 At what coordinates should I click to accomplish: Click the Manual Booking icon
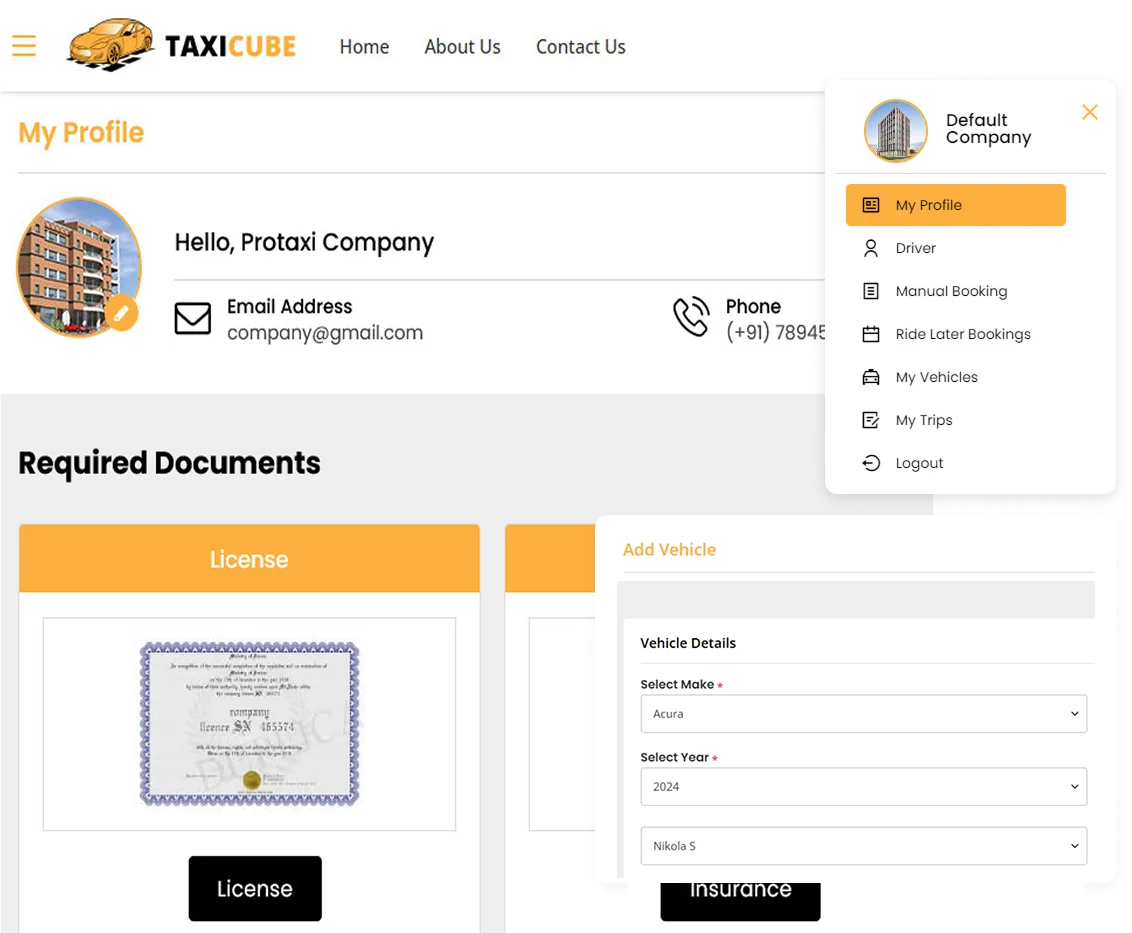[869, 290]
